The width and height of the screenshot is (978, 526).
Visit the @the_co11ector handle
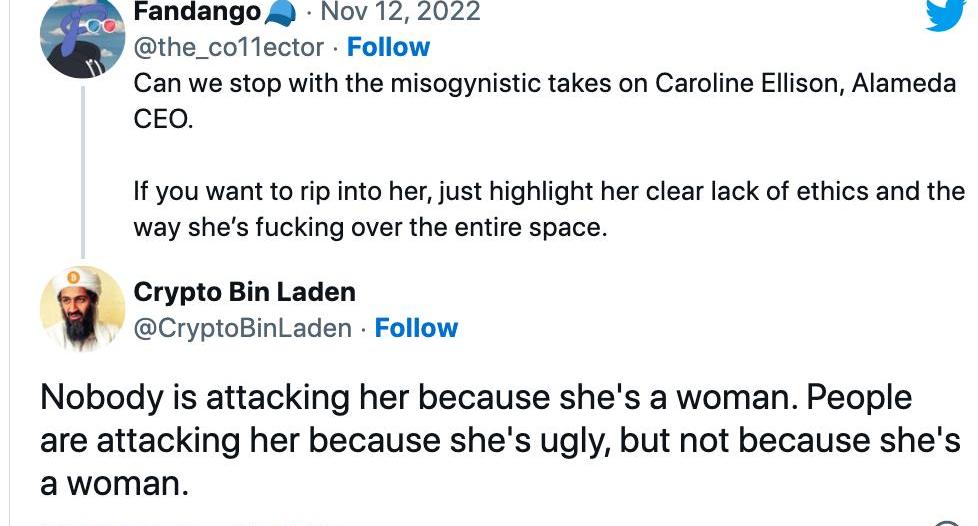tap(229, 47)
